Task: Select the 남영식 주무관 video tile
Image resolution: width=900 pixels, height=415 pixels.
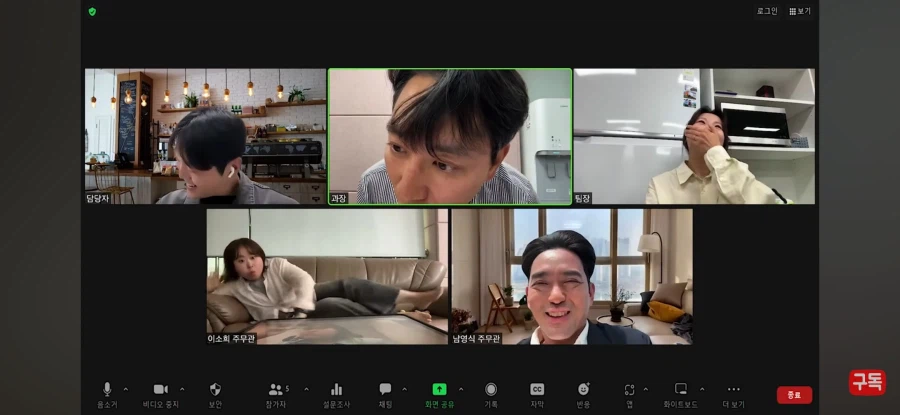Action: click(572, 277)
